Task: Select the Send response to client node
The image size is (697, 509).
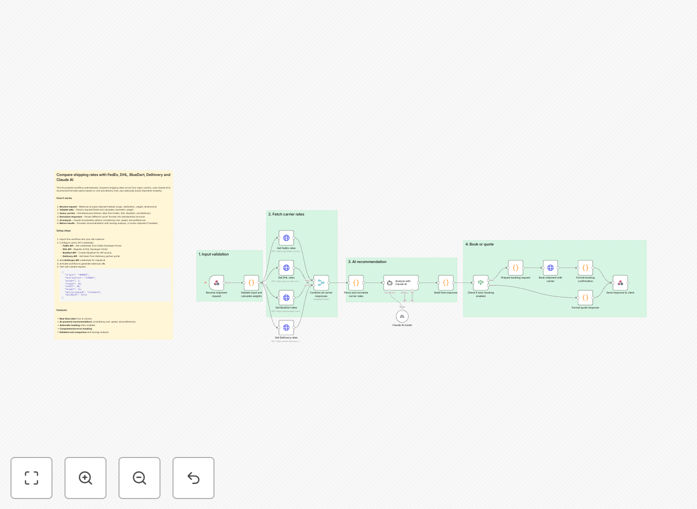Action: click(x=620, y=283)
